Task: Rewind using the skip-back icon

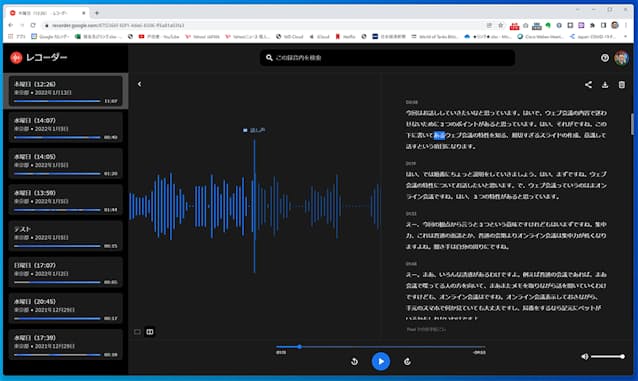Action: pyautogui.click(x=354, y=361)
